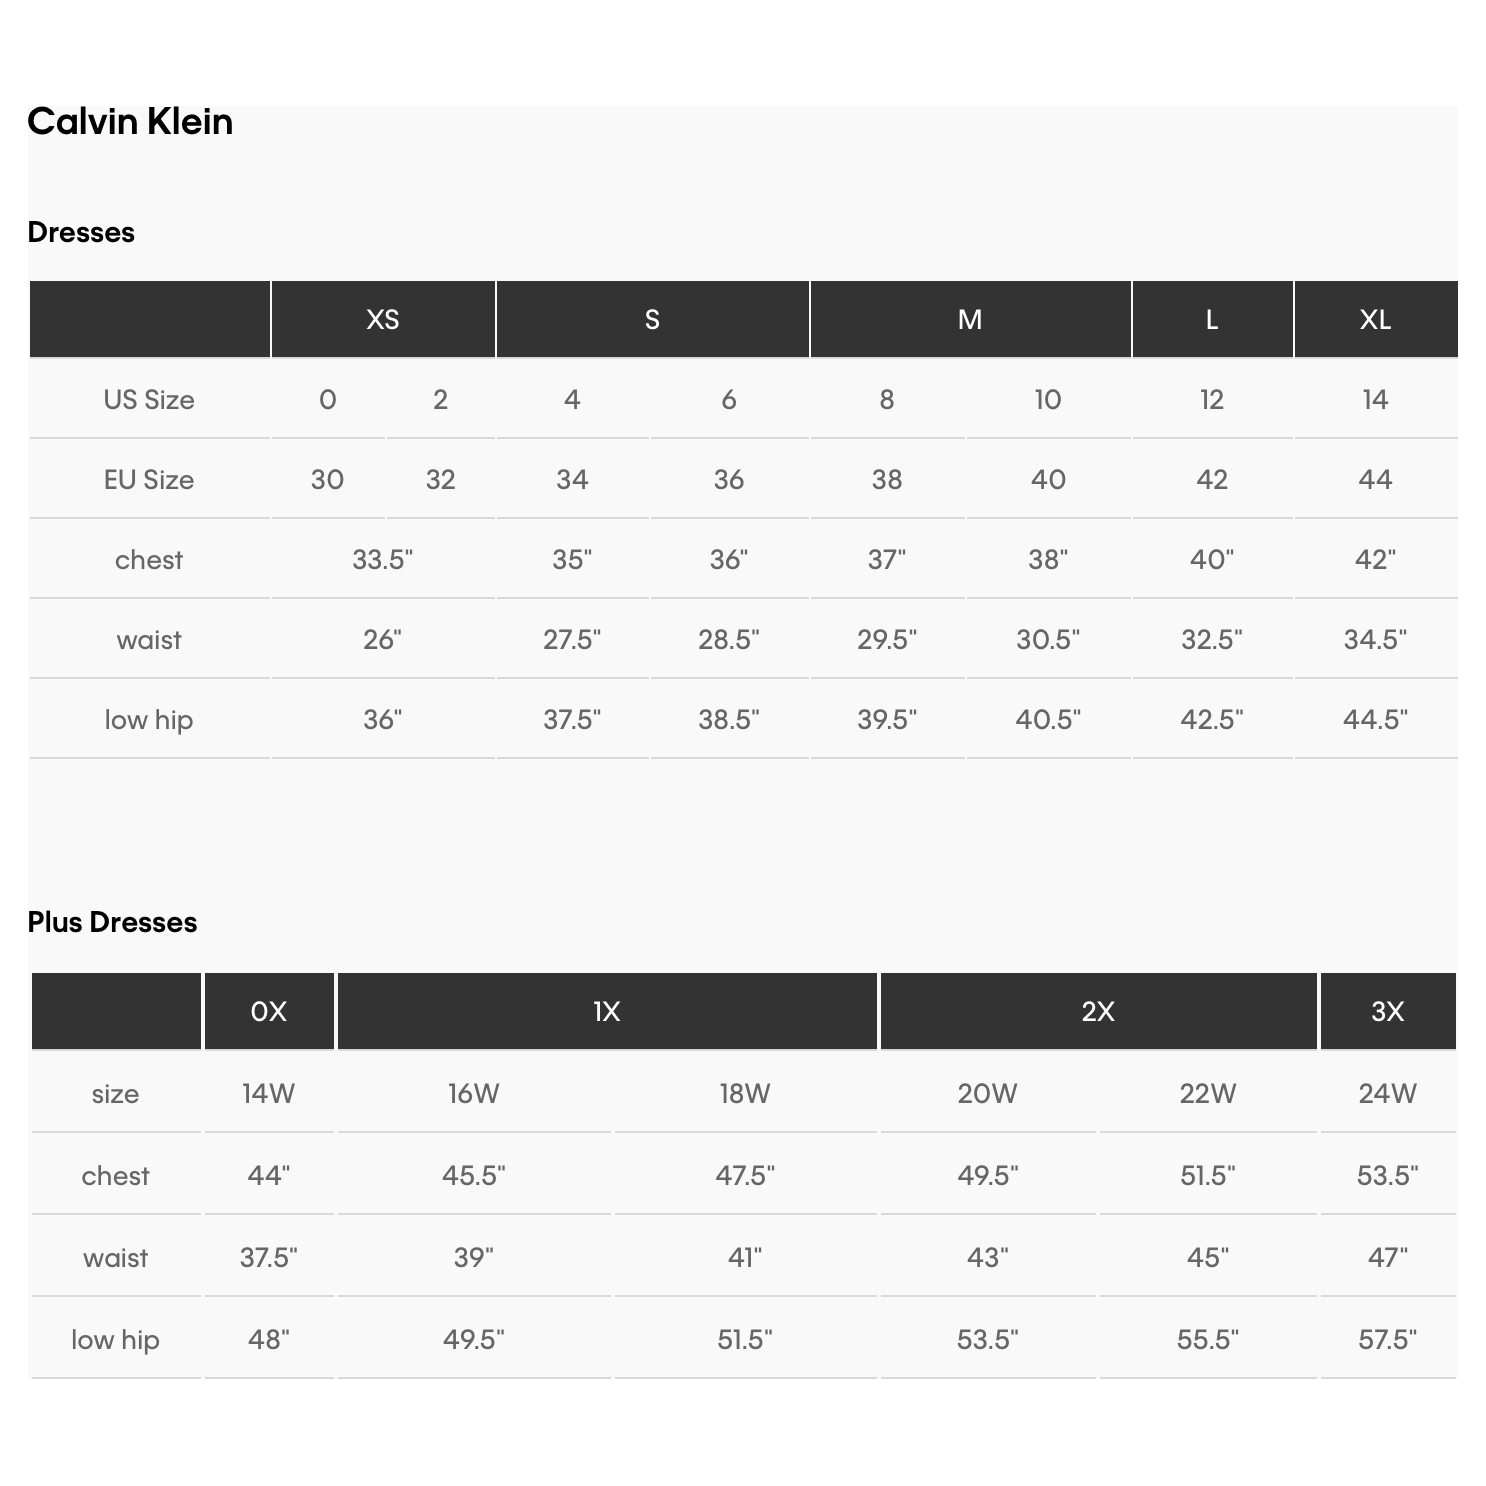Click the 1X plus size header
Image resolution: width=1486 pixels, height=1486 pixels.
coord(606,1011)
